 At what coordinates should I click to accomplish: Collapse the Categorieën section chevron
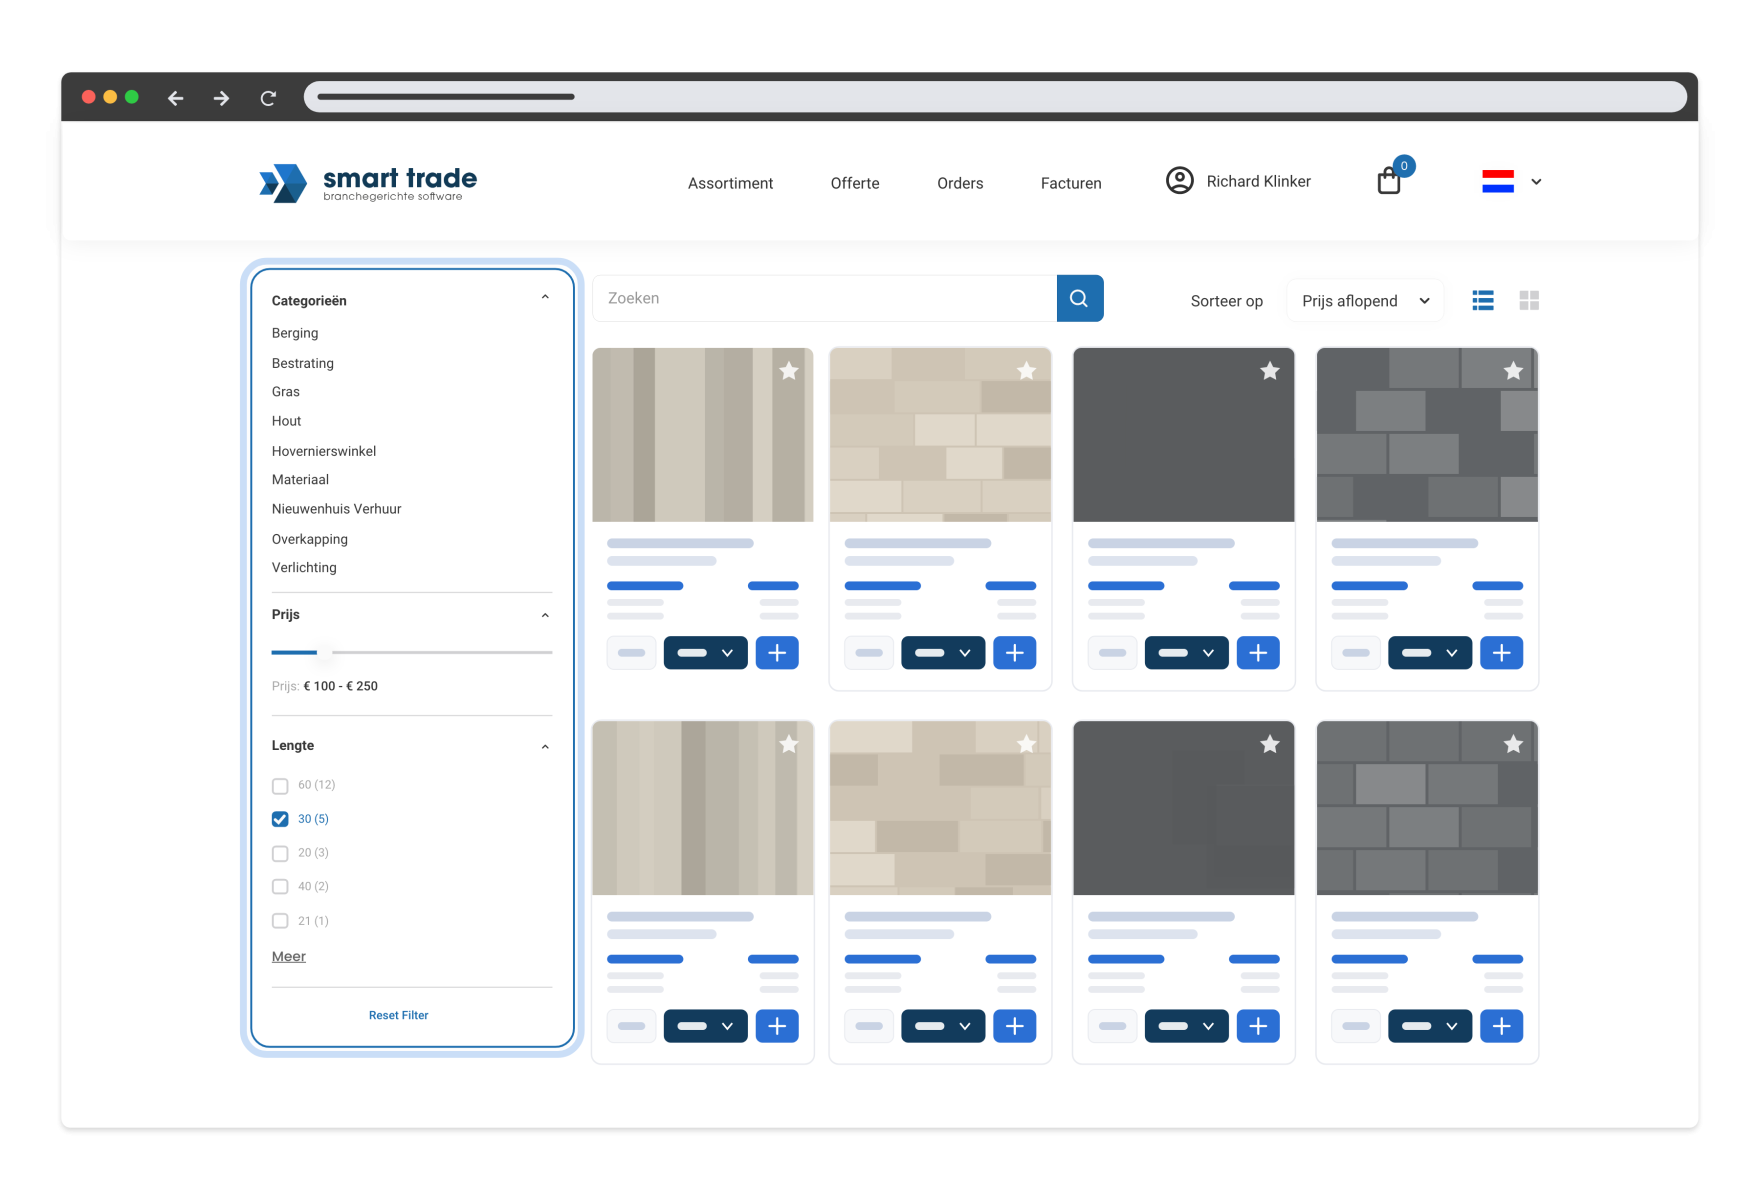point(545,297)
